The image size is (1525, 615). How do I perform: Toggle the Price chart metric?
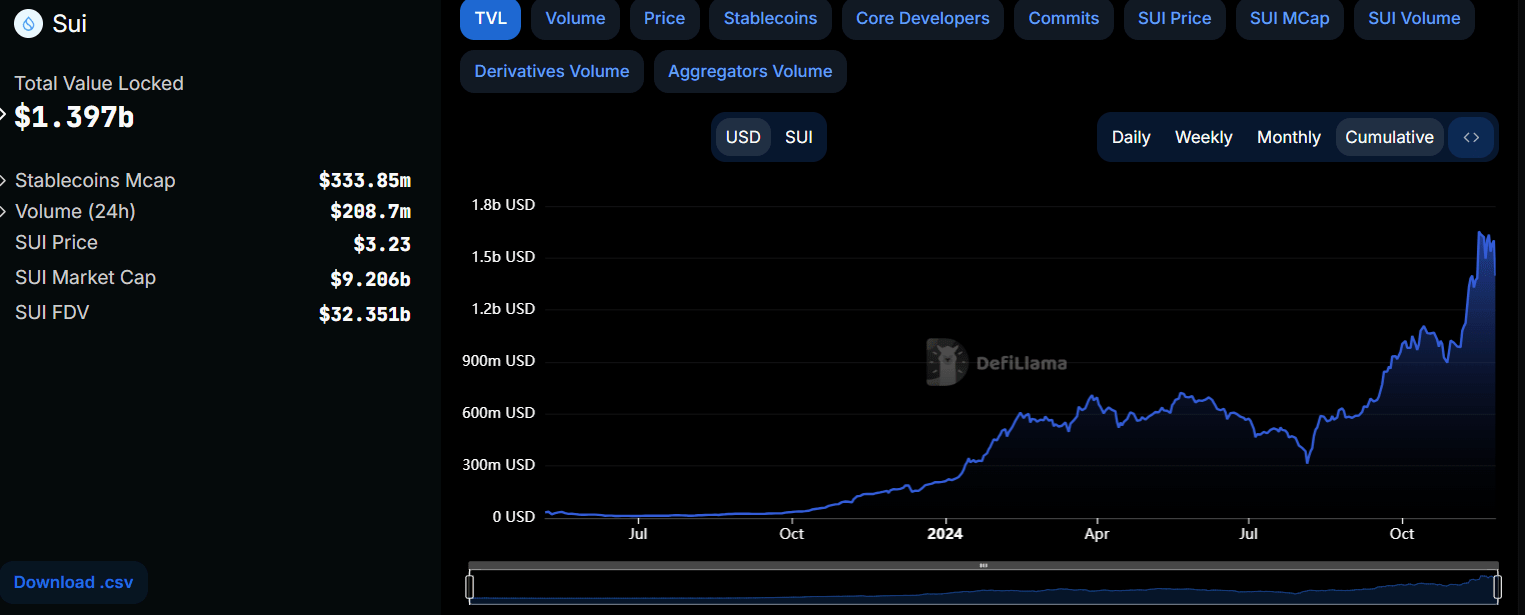(x=665, y=19)
